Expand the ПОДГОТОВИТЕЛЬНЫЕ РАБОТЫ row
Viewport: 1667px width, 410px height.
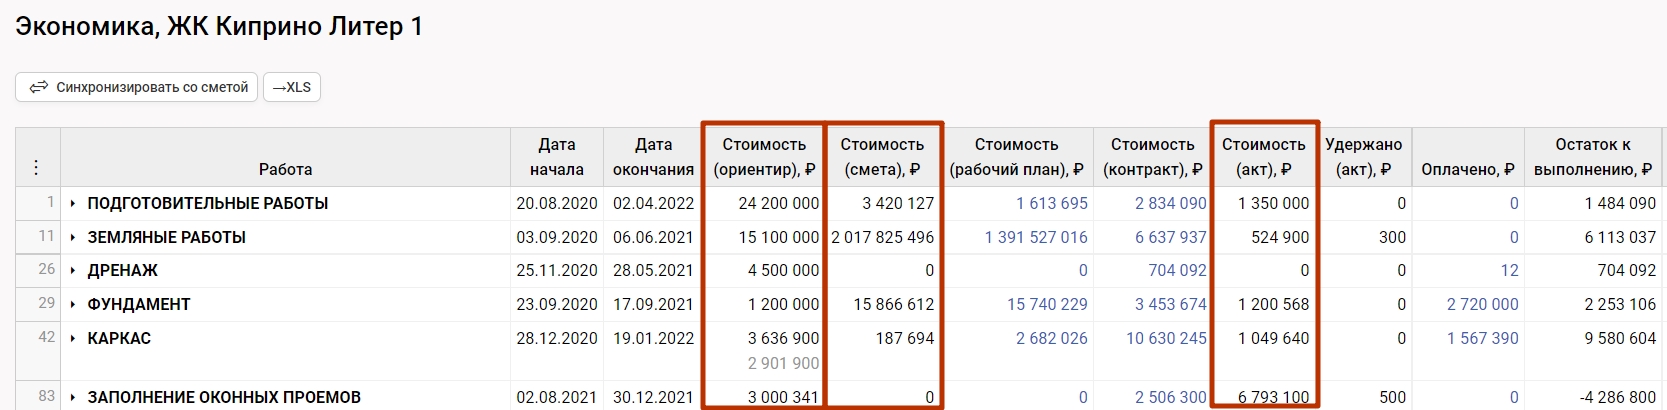coord(73,204)
